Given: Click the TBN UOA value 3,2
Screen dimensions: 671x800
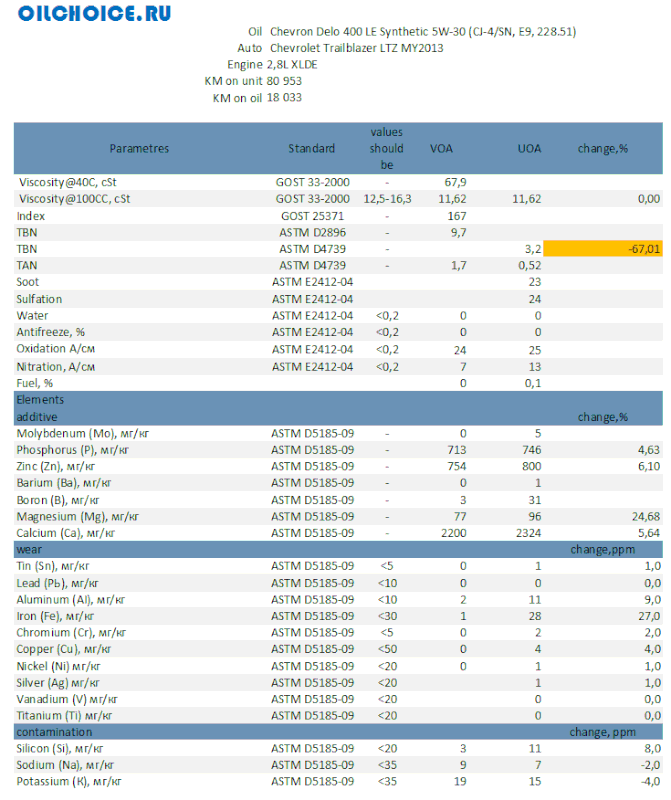Looking at the screenshot, I should pos(533,249).
